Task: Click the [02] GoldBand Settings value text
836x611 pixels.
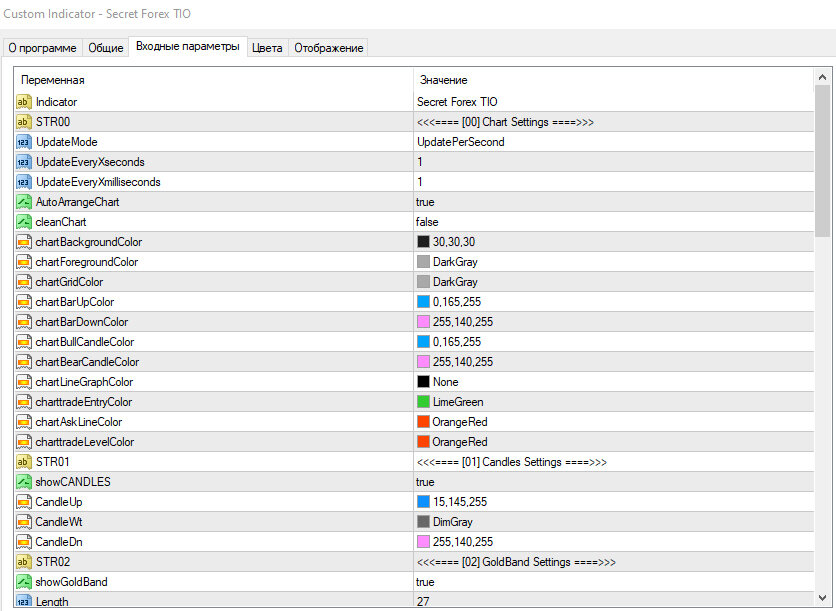Action: click(x=516, y=562)
